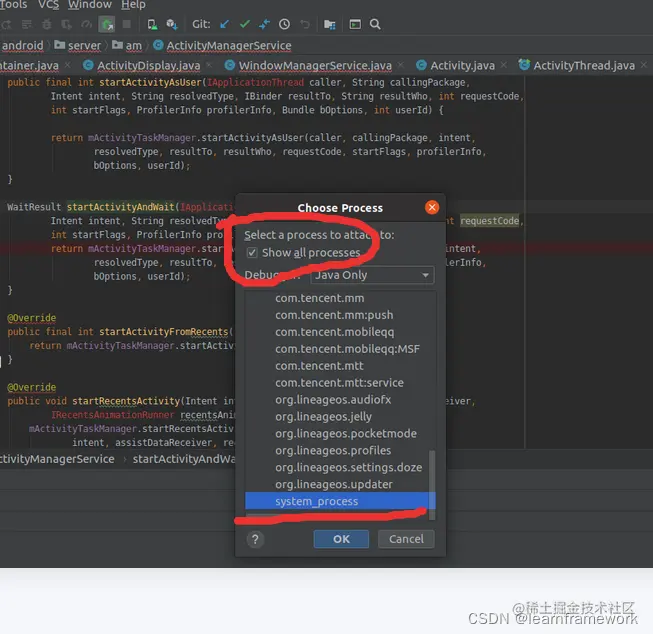The image size is (653, 634).
Task: Toggle Show all processes checkbox
Action: pyautogui.click(x=252, y=252)
